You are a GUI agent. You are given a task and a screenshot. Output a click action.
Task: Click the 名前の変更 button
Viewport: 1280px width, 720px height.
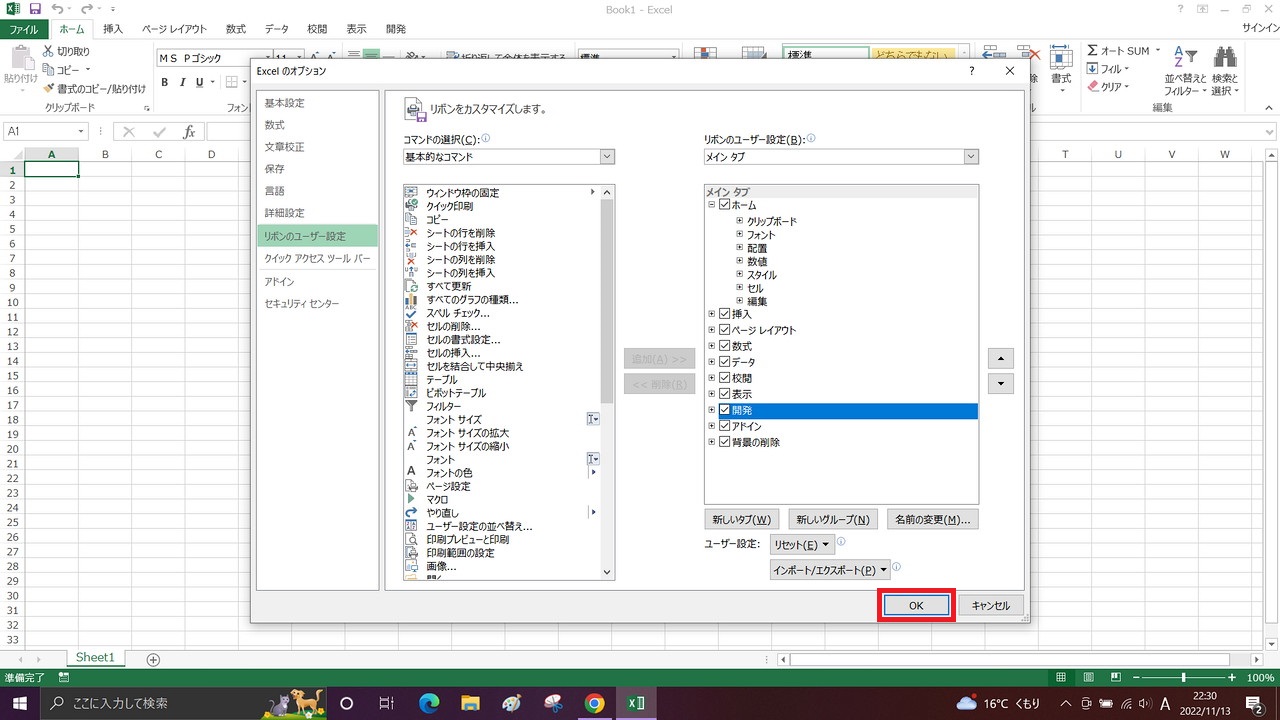(932, 520)
